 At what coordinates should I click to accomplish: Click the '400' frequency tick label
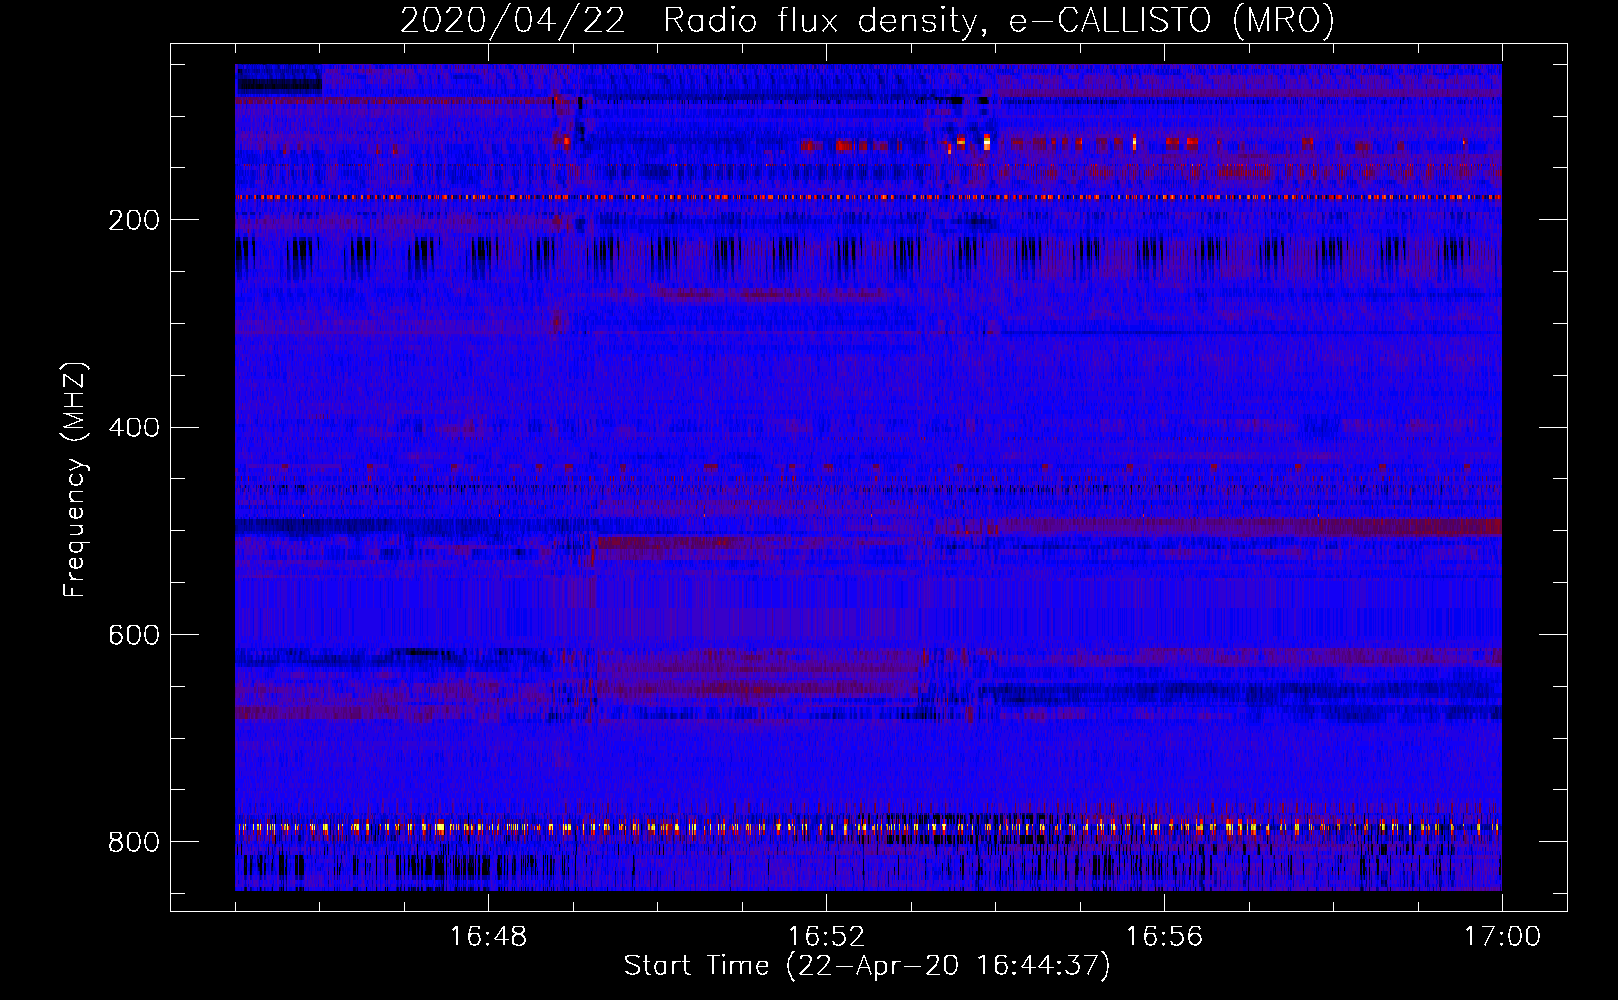134,428
